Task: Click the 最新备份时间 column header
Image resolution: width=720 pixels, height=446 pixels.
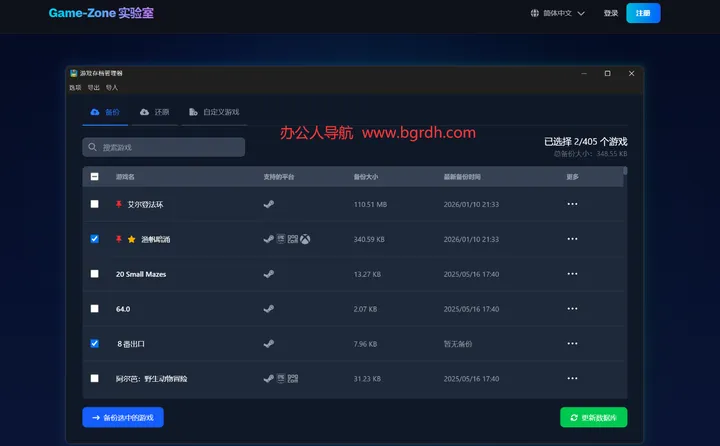Action: pyautogui.click(x=462, y=177)
